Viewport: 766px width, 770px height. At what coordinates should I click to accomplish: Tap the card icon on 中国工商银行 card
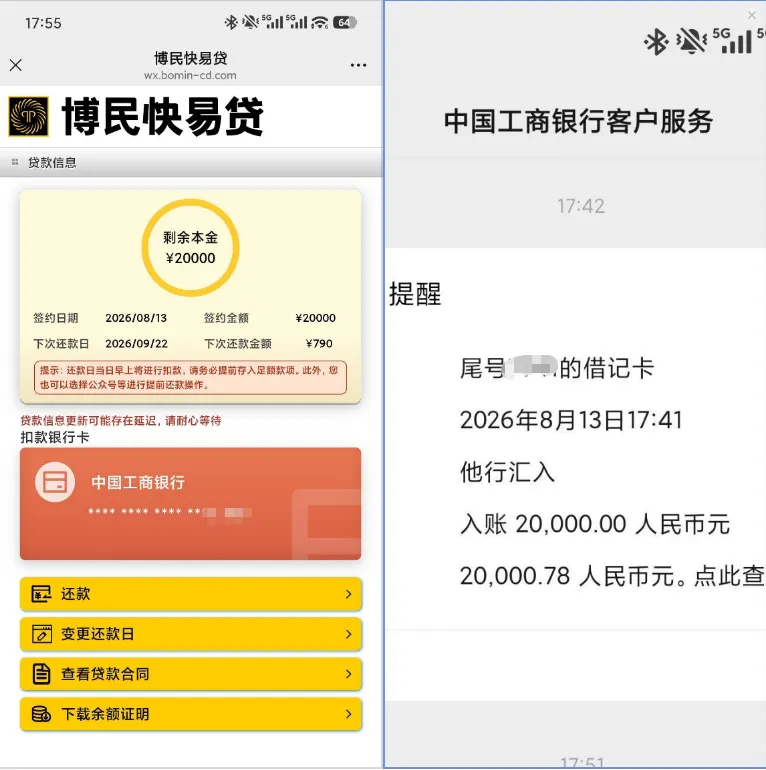pyautogui.click(x=55, y=482)
